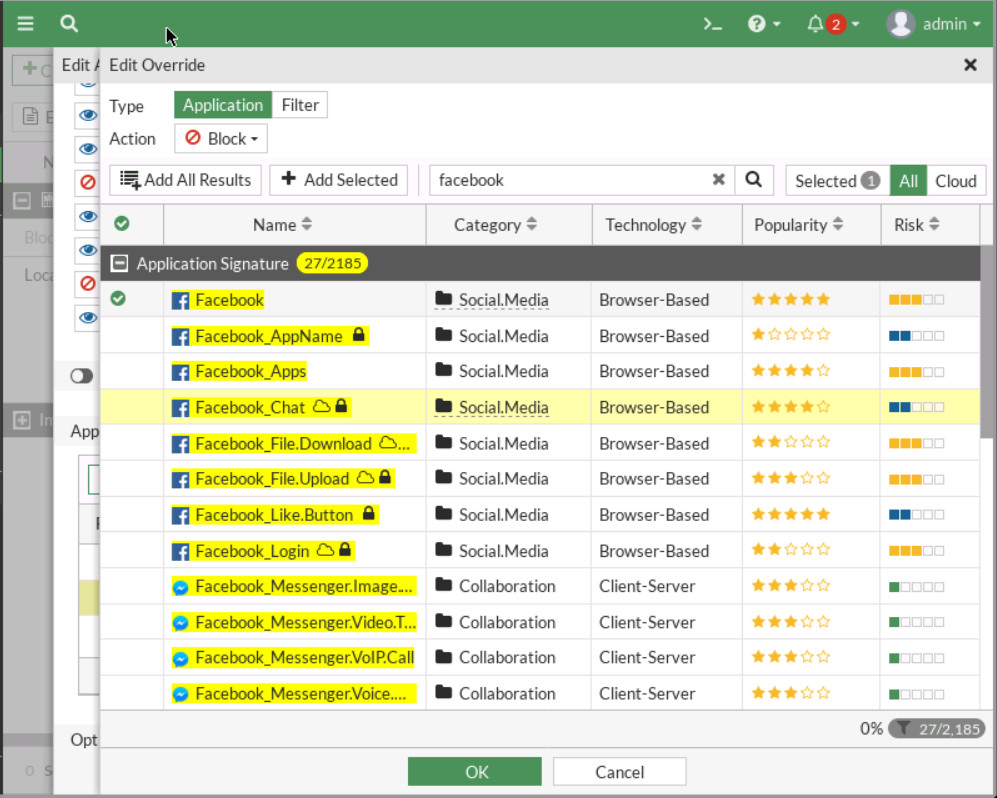Clear the facebook search using the X icon

pyautogui.click(x=718, y=180)
